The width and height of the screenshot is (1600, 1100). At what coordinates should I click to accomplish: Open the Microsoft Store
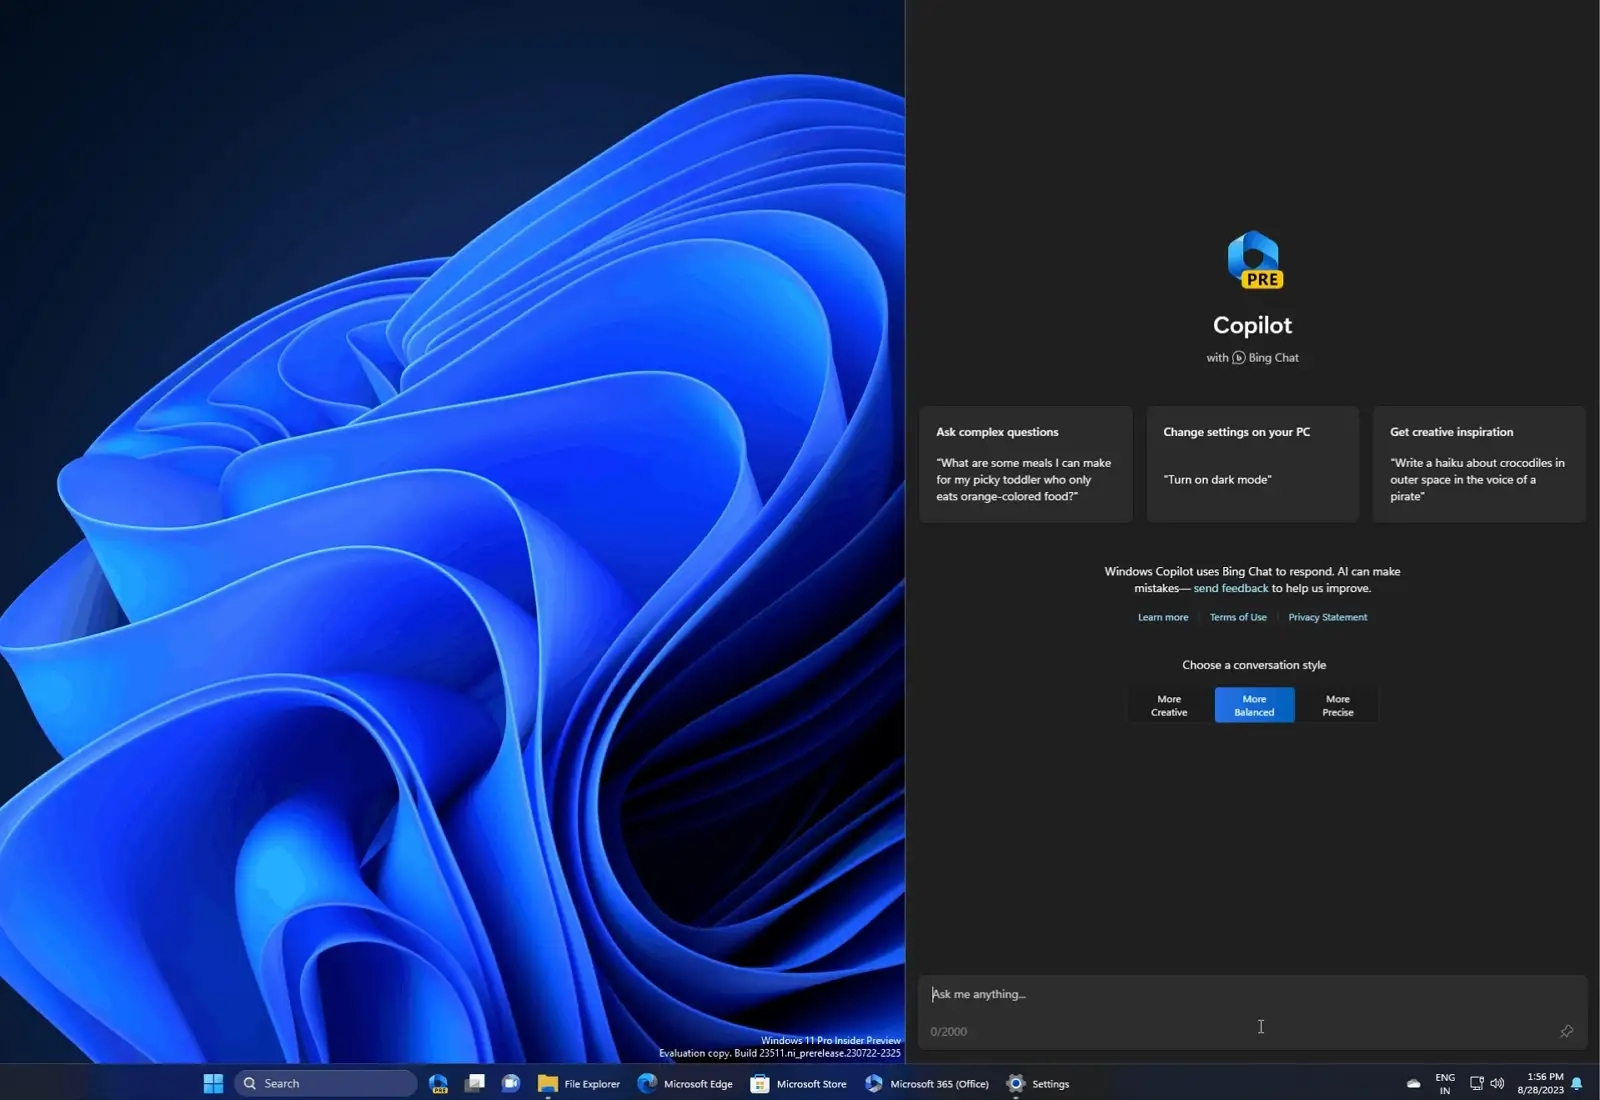[758, 1083]
